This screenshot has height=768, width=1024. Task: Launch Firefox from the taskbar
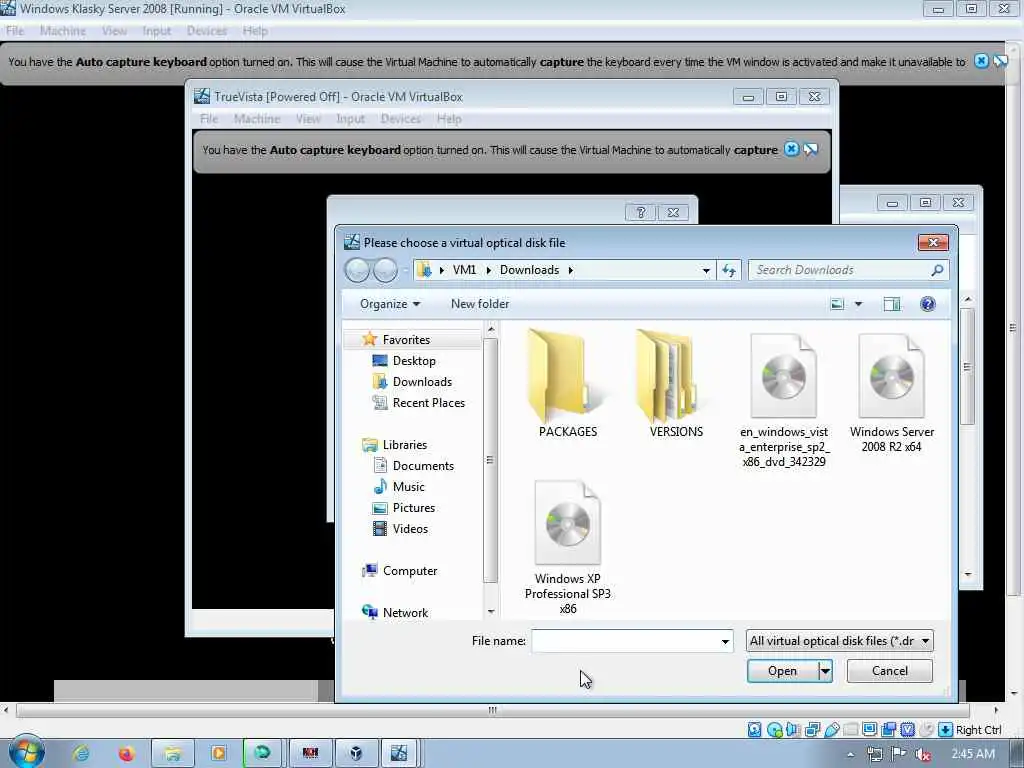point(126,753)
